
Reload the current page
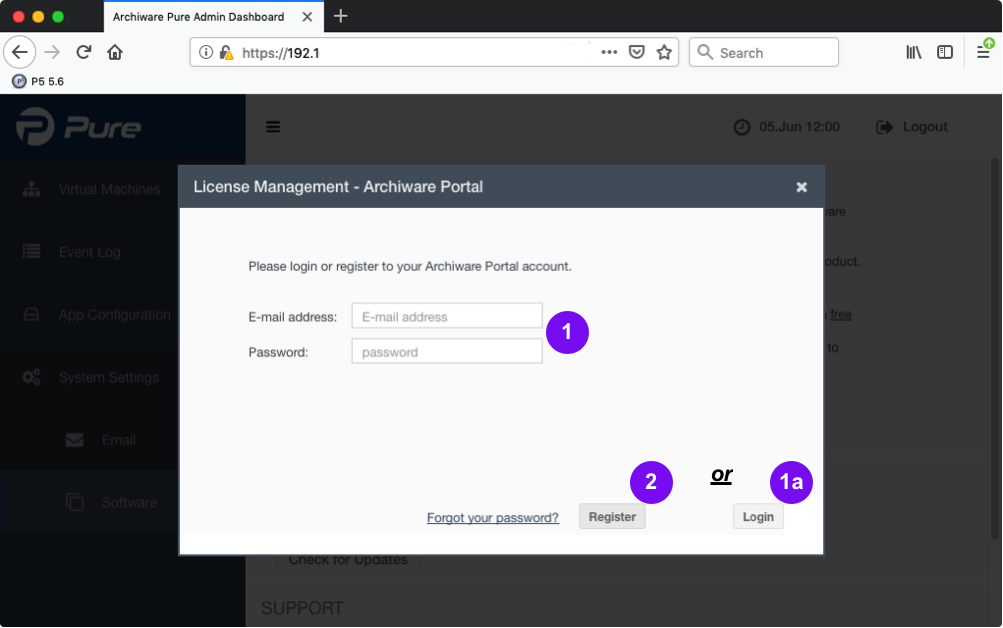click(83, 52)
